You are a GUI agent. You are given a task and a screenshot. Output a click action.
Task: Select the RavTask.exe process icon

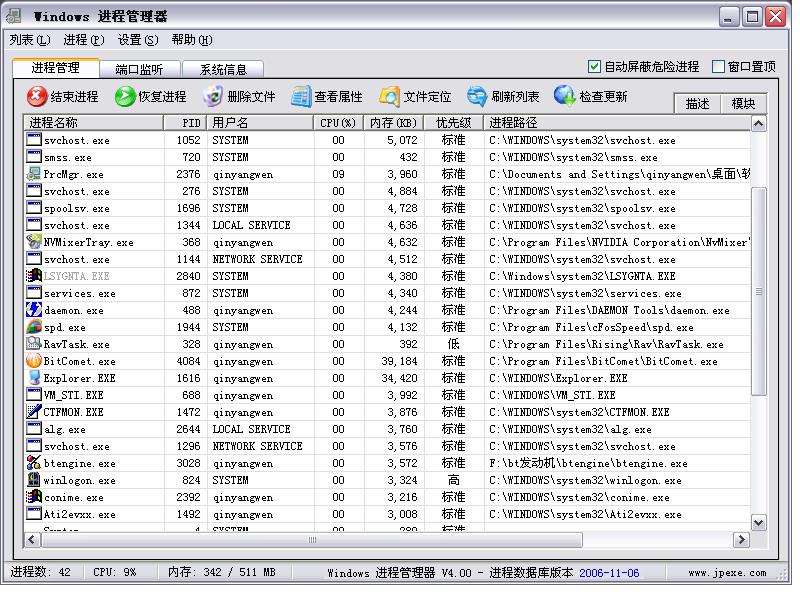tap(34, 344)
